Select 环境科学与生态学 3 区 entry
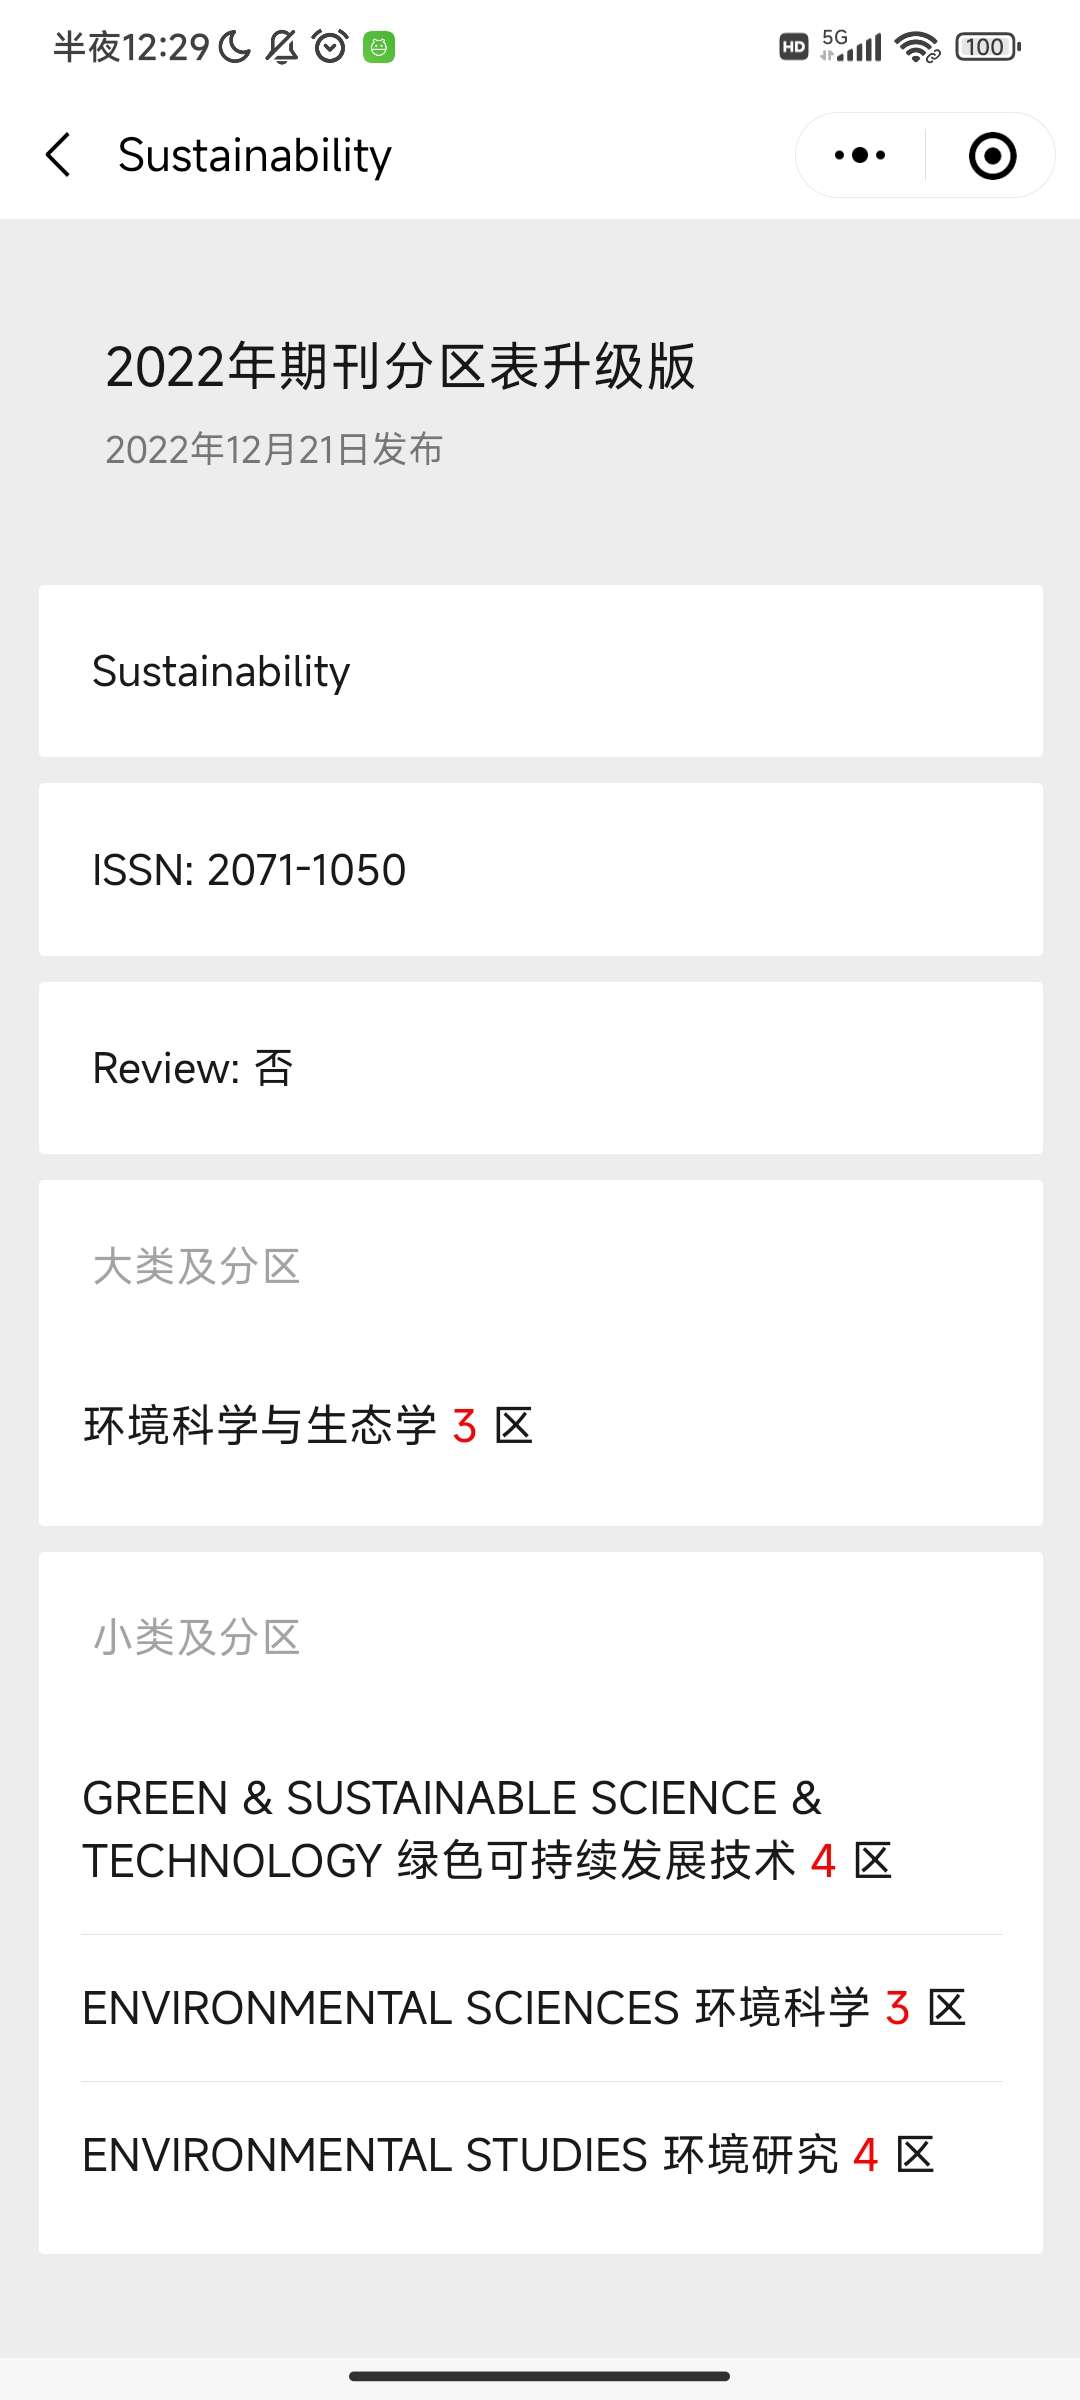 309,1425
